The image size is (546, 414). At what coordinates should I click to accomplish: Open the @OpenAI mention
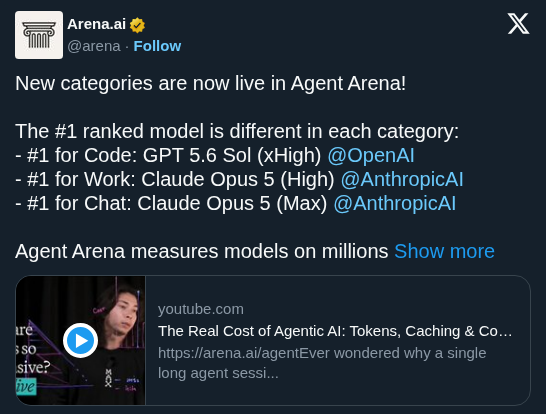pos(371,155)
